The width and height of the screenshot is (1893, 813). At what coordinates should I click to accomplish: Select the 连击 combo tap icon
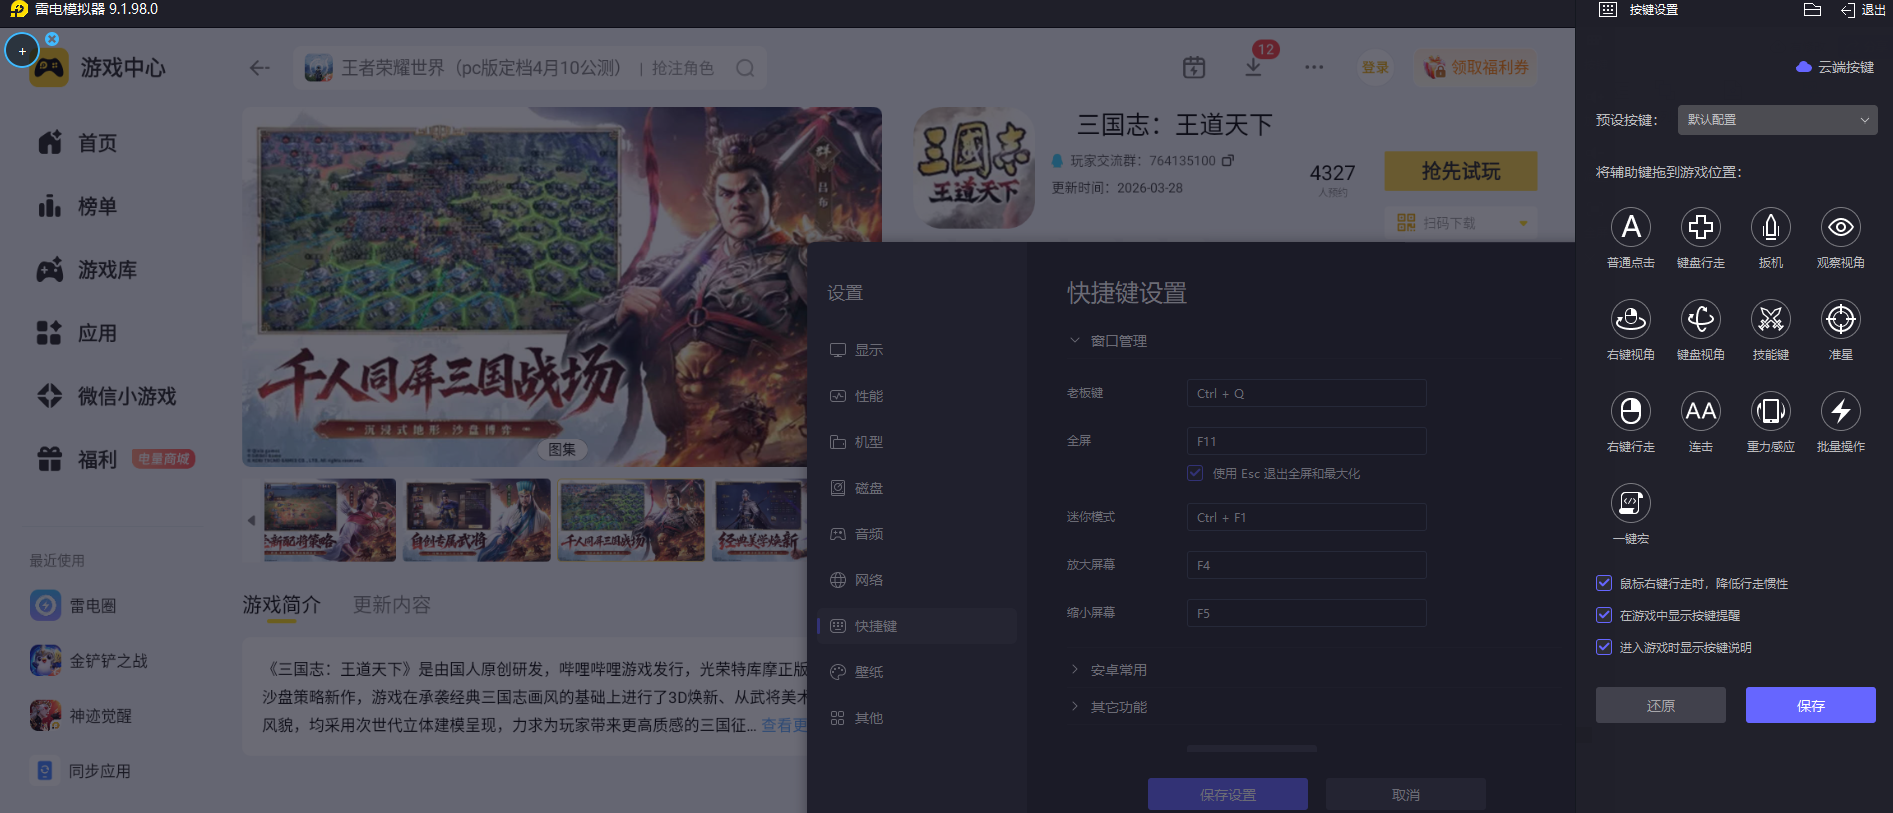tap(1701, 411)
